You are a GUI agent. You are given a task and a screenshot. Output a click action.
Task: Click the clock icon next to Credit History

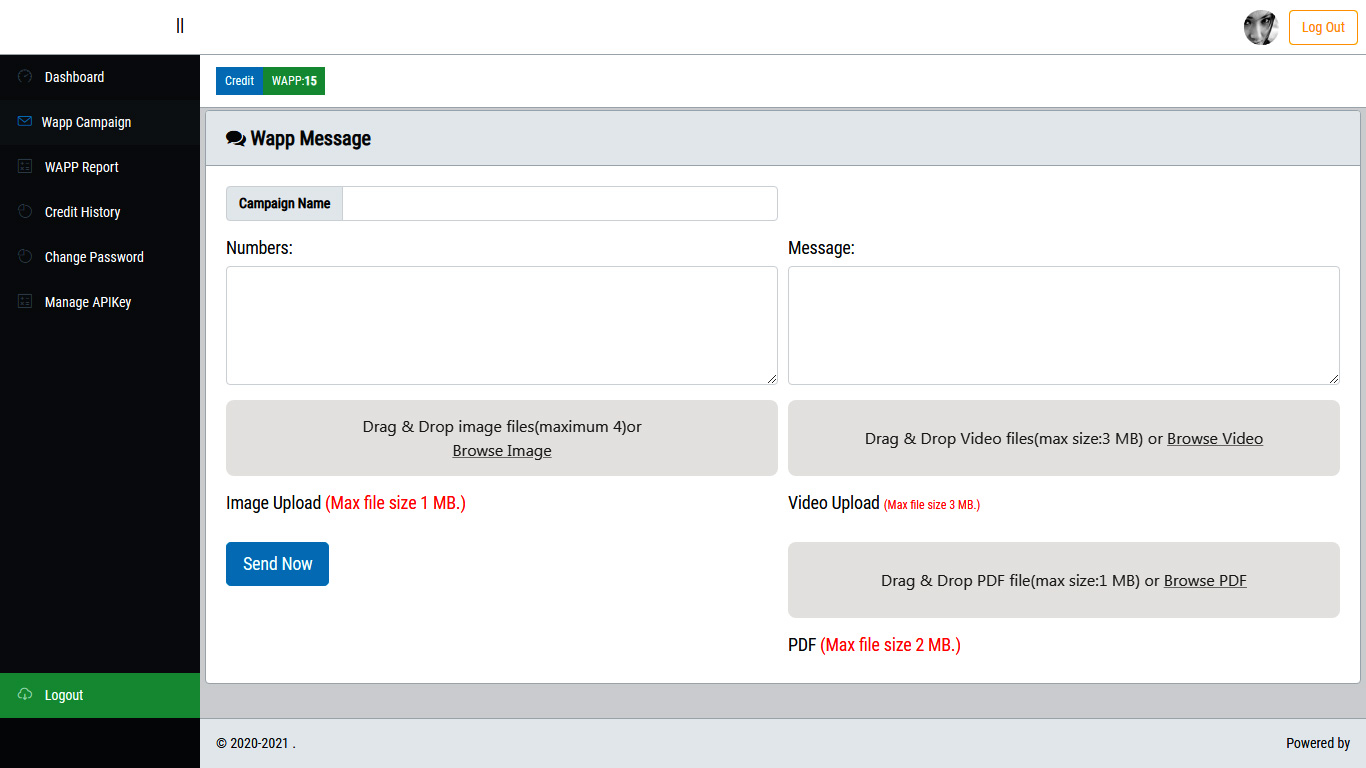coord(24,212)
